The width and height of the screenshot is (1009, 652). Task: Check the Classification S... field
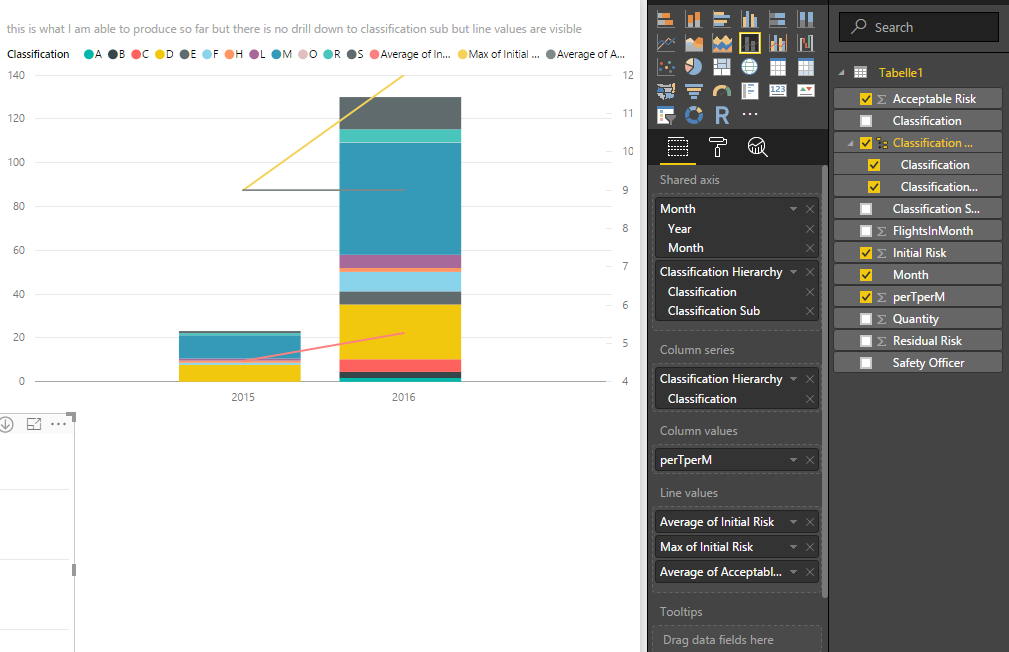[866, 209]
